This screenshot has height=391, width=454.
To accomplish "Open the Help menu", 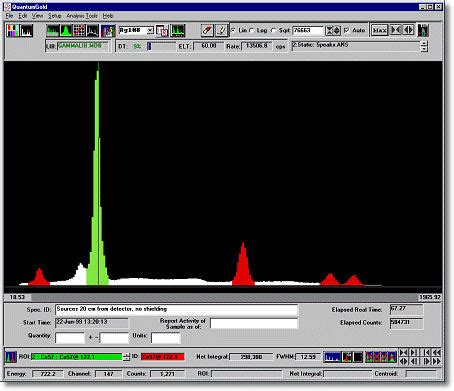I will coord(108,16).
